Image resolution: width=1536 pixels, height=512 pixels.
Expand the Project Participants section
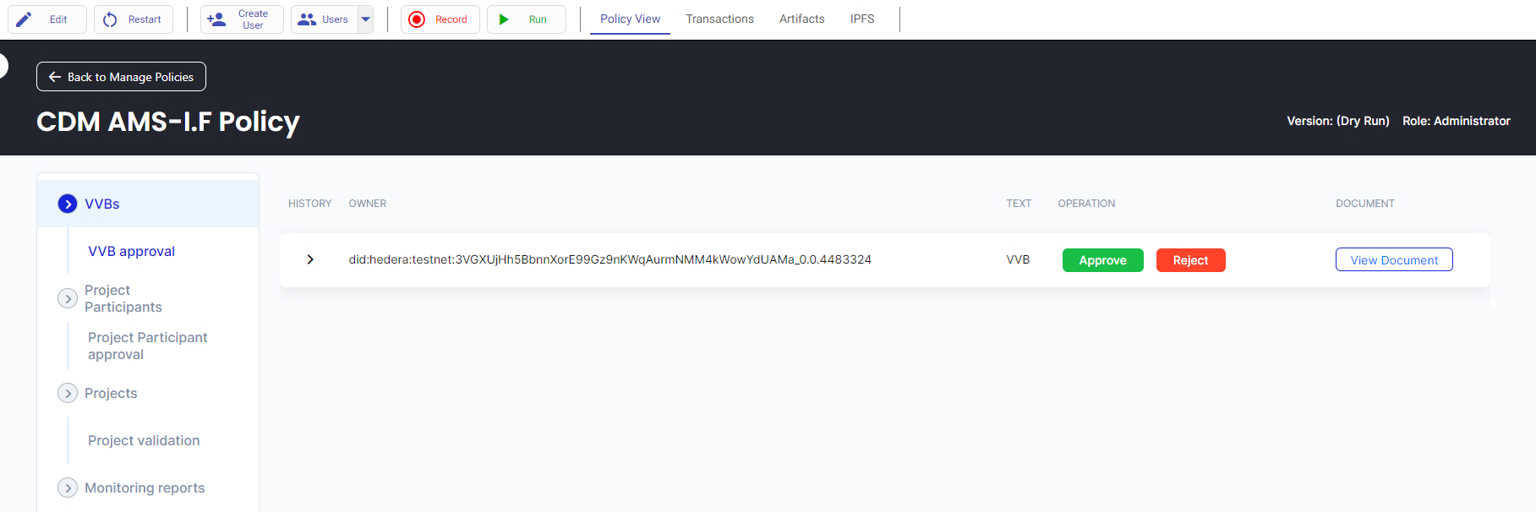coord(68,298)
